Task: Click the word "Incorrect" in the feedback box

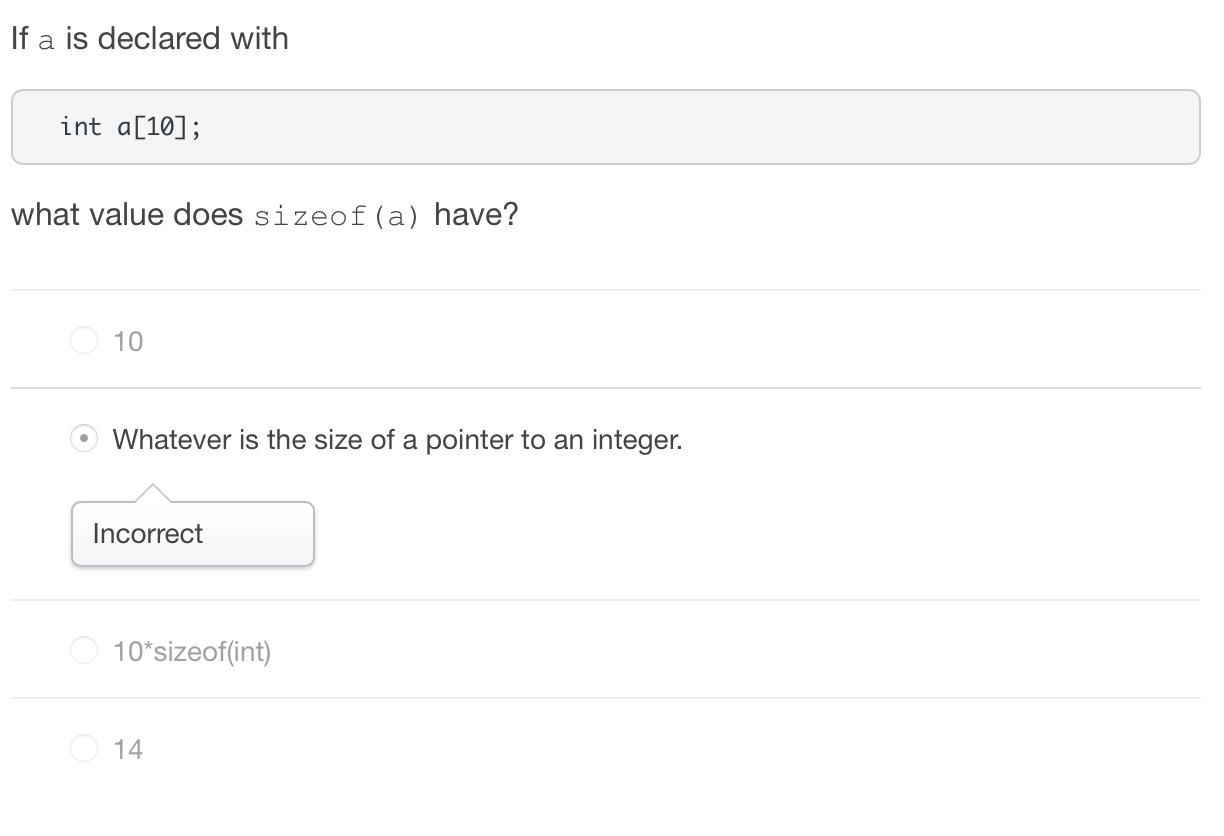Action: point(148,534)
